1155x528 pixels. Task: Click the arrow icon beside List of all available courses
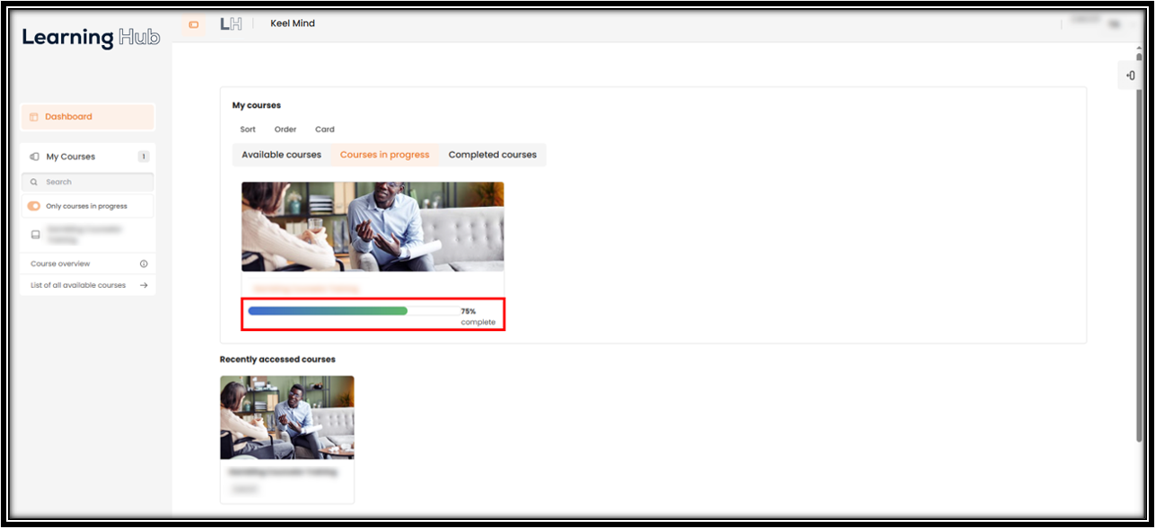144,285
